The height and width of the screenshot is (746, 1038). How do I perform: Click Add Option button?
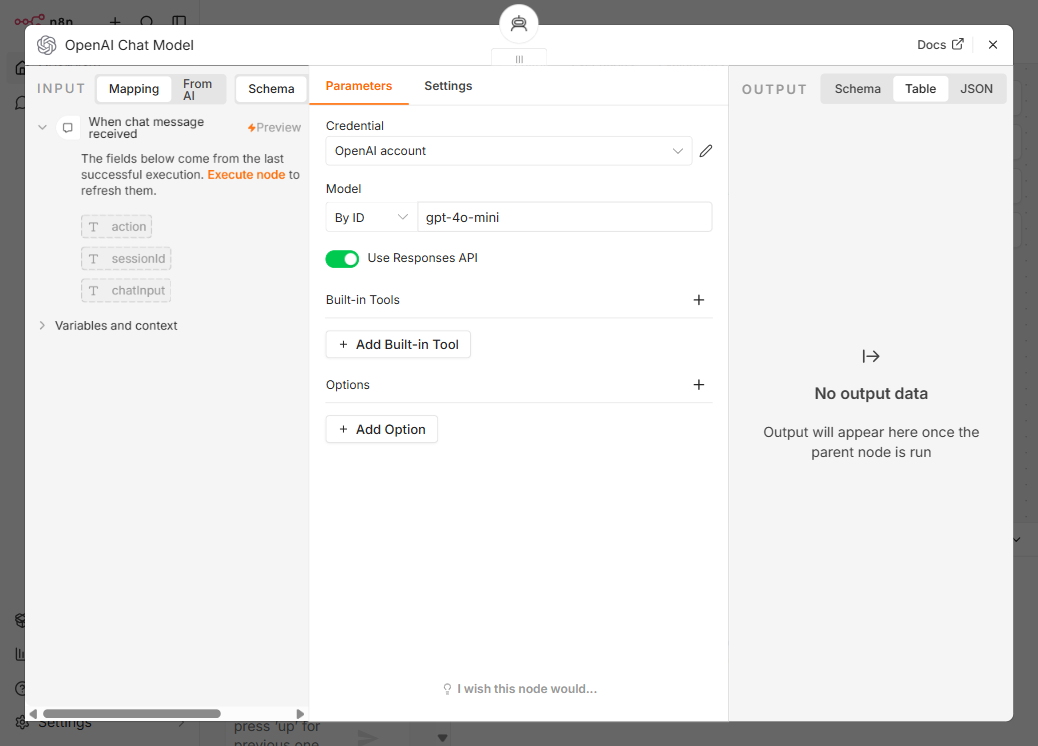[381, 430]
